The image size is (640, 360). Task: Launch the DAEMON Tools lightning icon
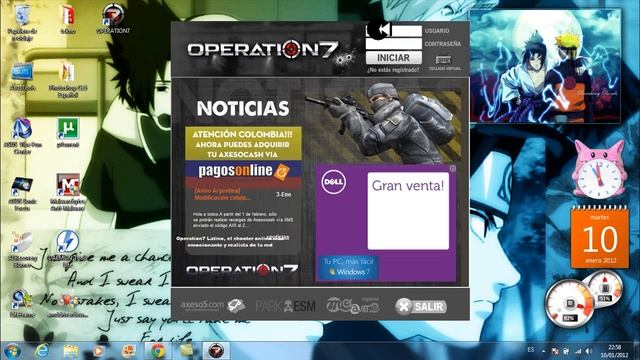[67, 242]
